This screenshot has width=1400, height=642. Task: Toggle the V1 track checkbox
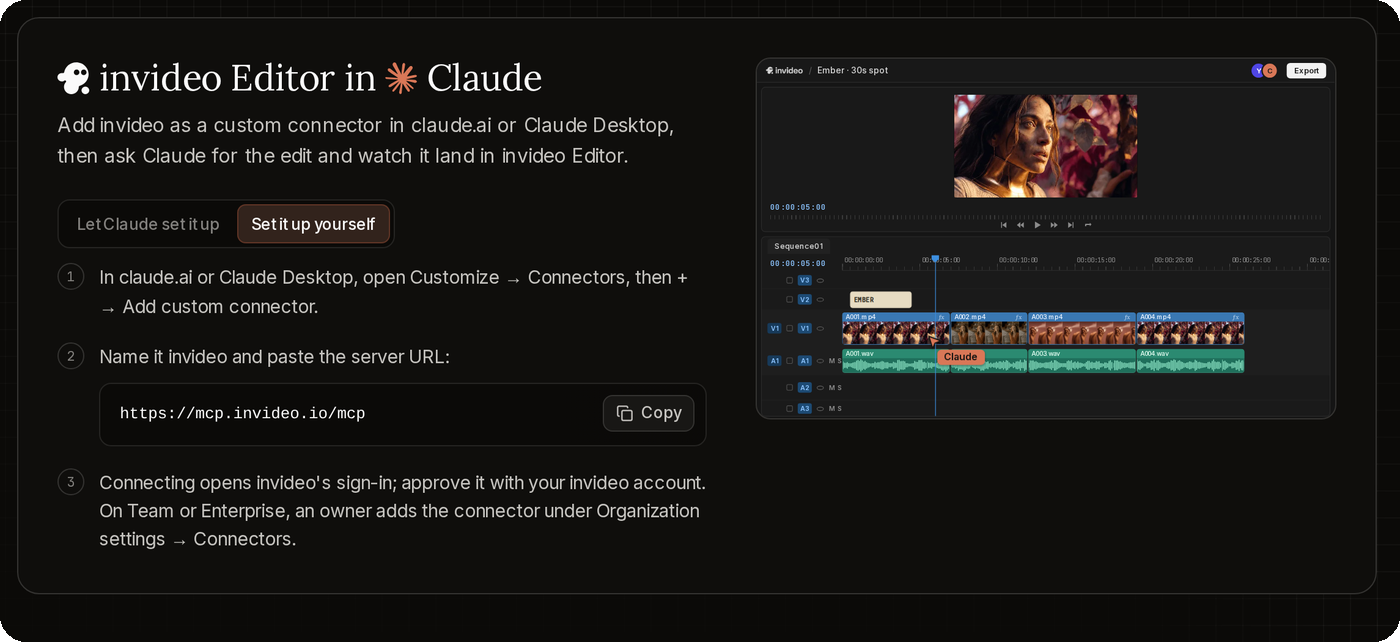coord(789,328)
